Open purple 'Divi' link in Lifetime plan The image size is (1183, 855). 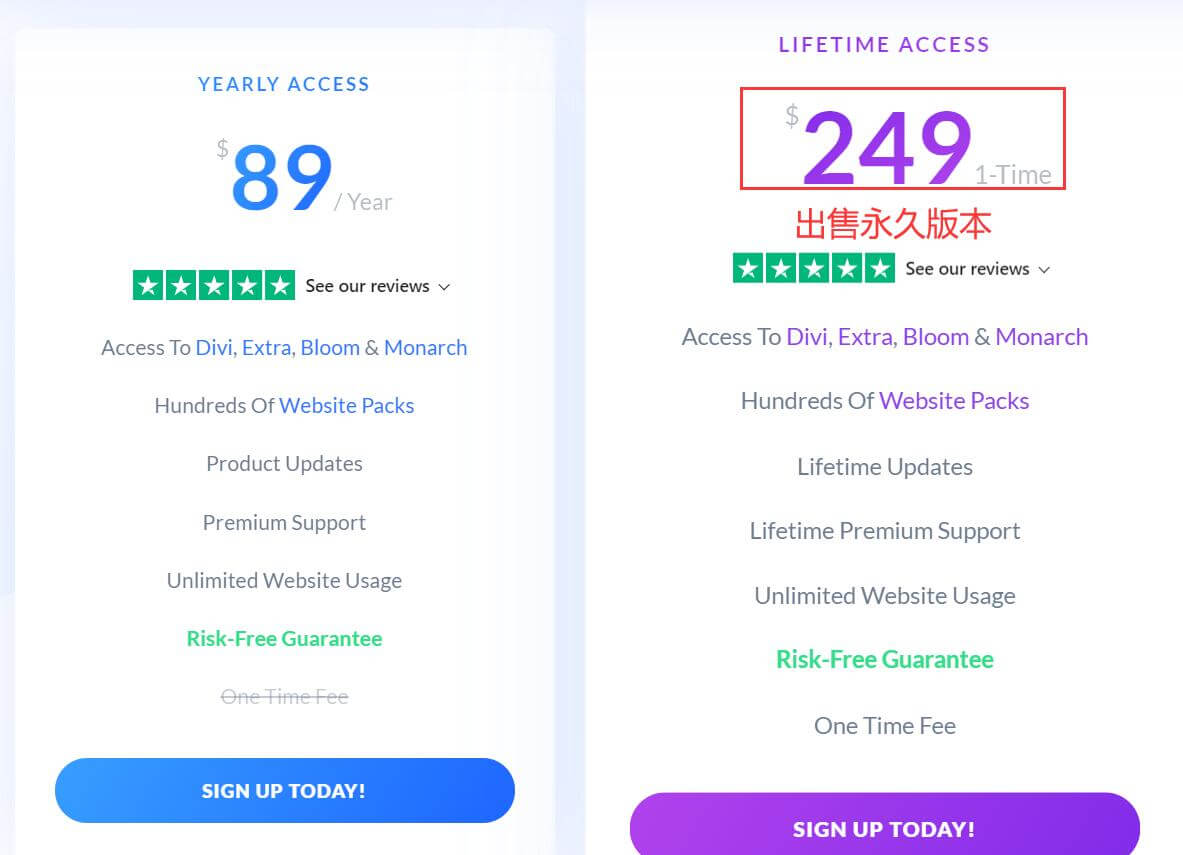coord(807,337)
